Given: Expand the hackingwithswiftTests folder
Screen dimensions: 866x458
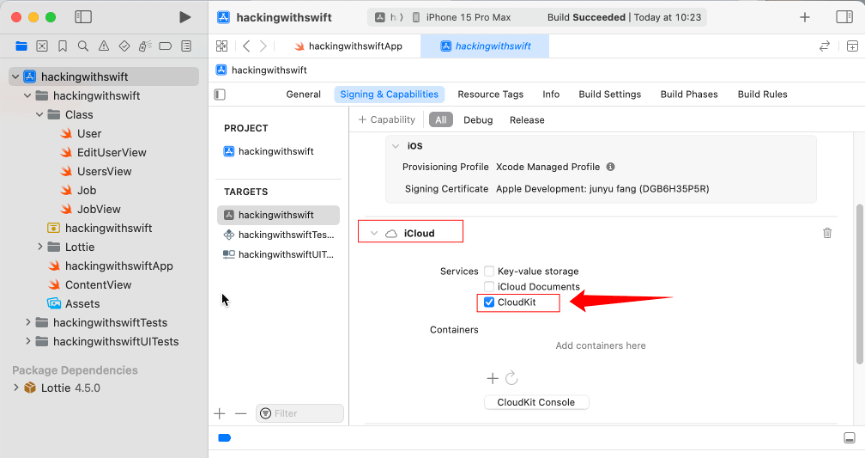Looking at the screenshot, I should click(x=28, y=323).
